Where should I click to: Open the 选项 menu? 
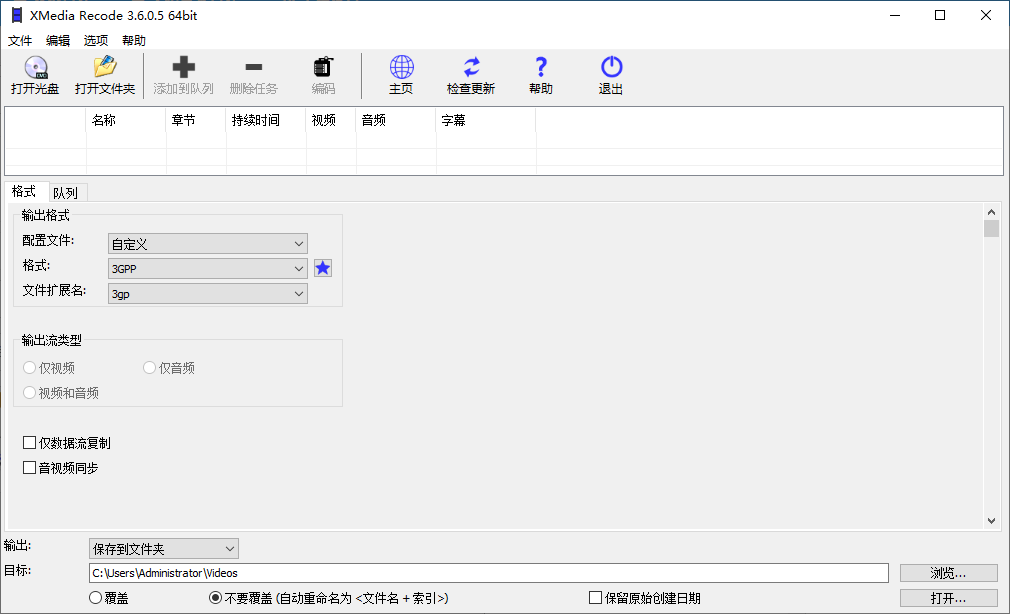(96, 41)
